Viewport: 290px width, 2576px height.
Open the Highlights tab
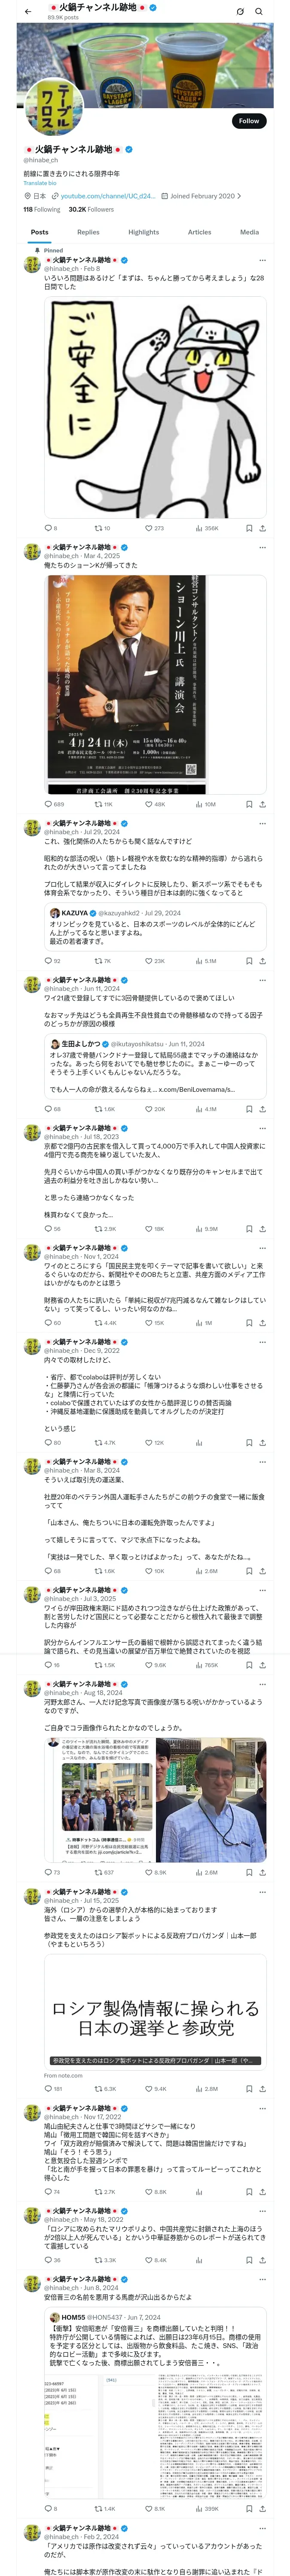[x=143, y=232]
